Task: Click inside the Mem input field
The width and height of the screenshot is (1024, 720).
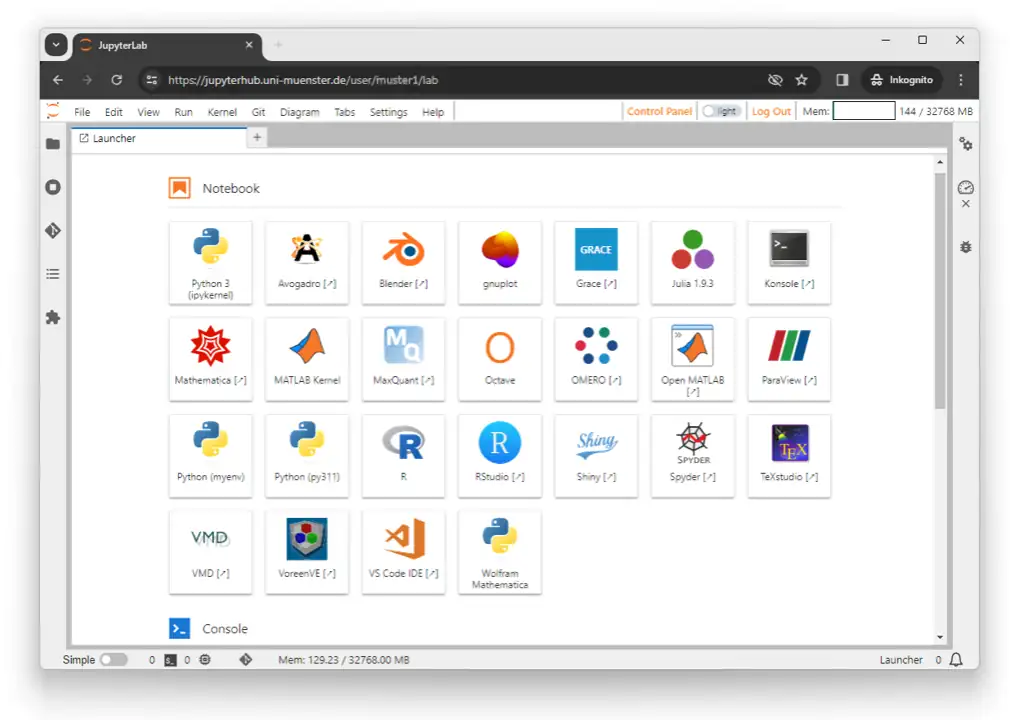Action: (864, 111)
